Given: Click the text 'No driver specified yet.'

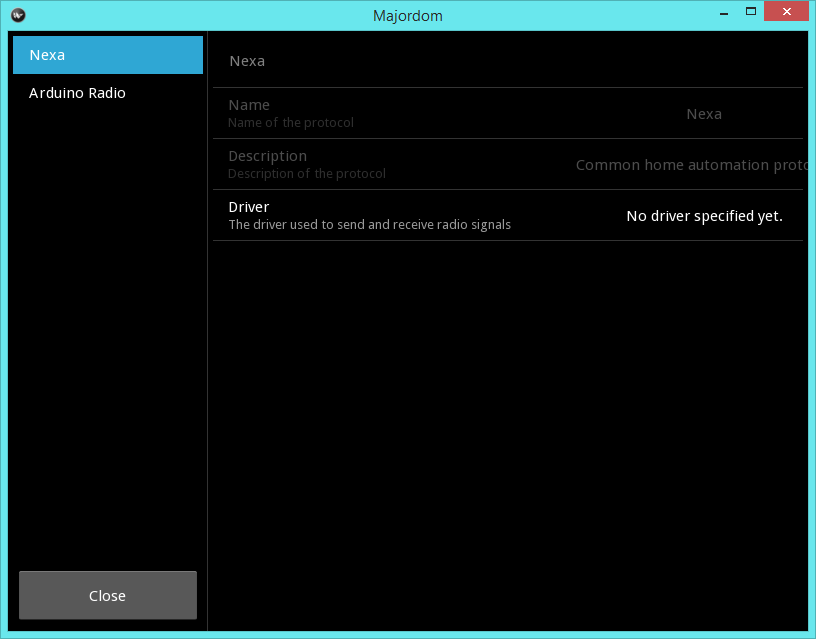Looking at the screenshot, I should (704, 216).
